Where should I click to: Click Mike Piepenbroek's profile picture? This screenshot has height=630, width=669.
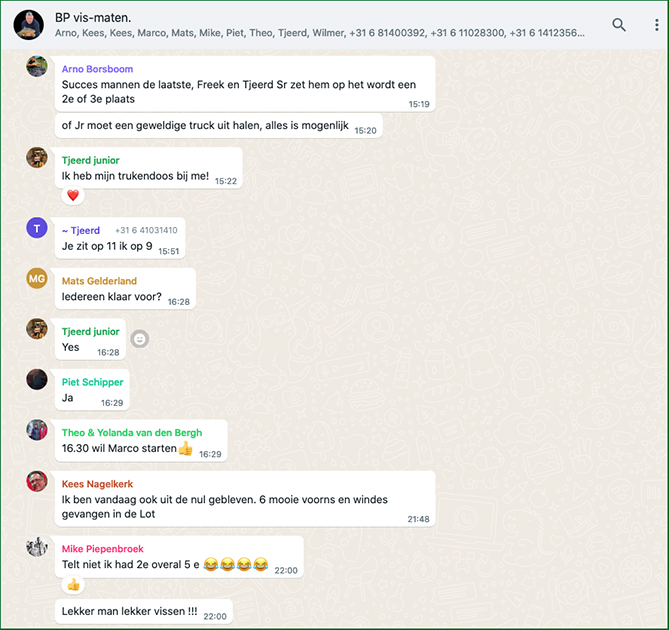pyautogui.click(x=37, y=546)
